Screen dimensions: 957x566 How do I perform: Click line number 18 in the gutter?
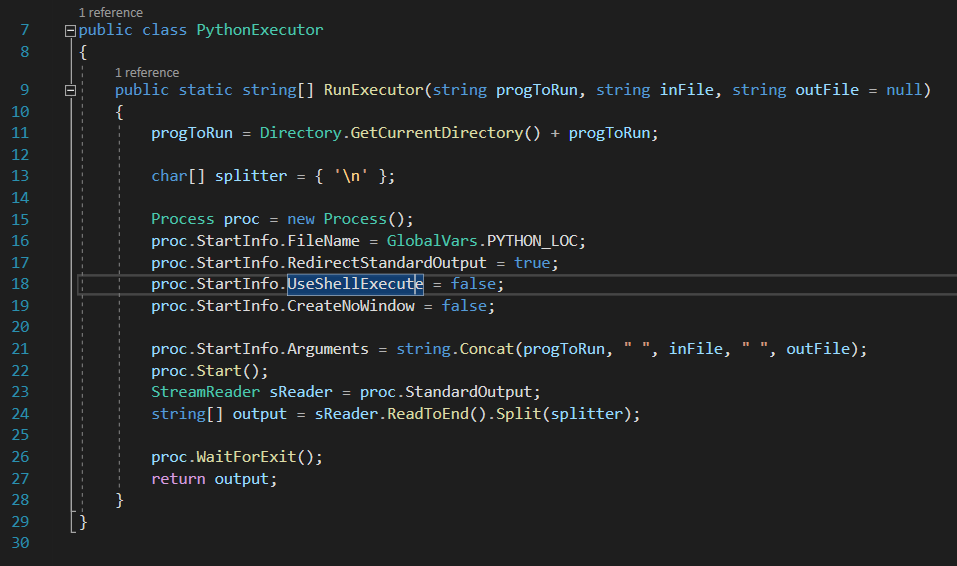click(20, 284)
